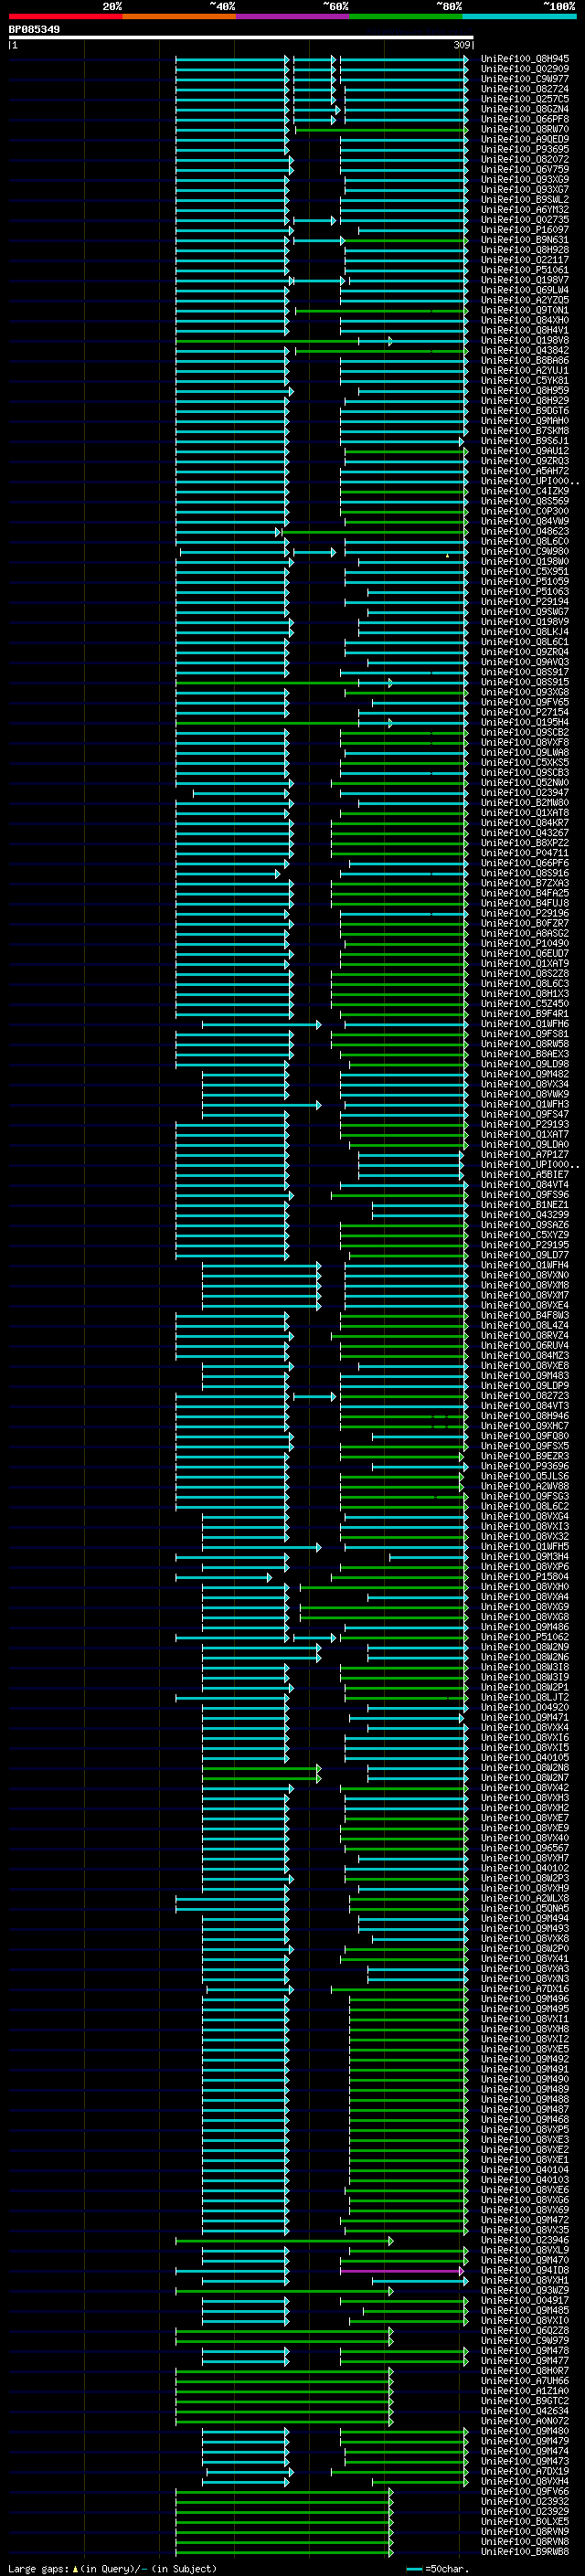The image size is (585, 2576).
Task: Click the orange ~40% identity legend swatch
Action: 179,17
